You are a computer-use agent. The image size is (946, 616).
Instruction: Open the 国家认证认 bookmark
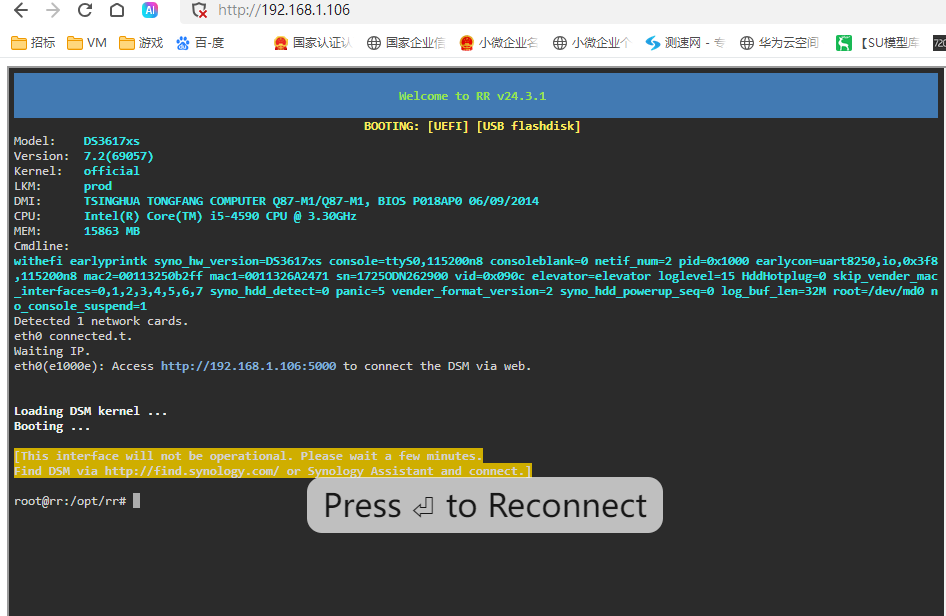pos(312,43)
